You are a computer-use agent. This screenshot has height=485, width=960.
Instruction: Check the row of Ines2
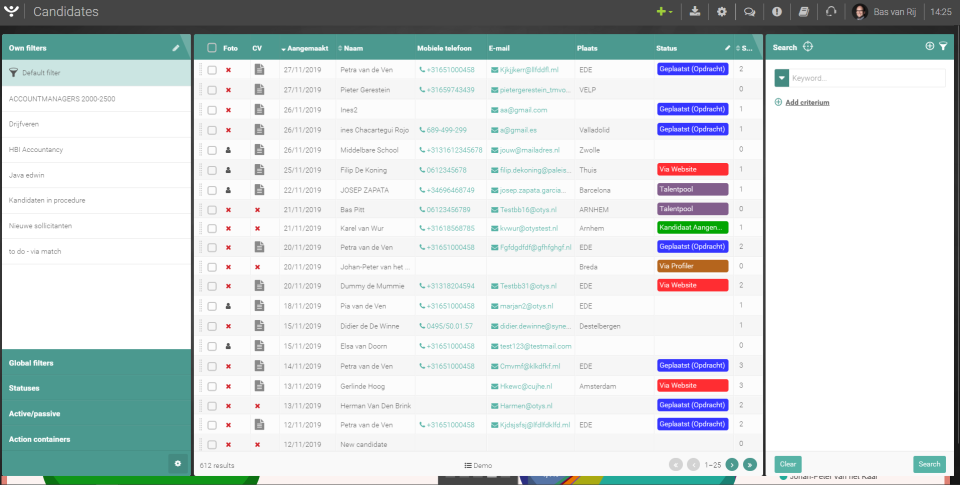click(212, 110)
